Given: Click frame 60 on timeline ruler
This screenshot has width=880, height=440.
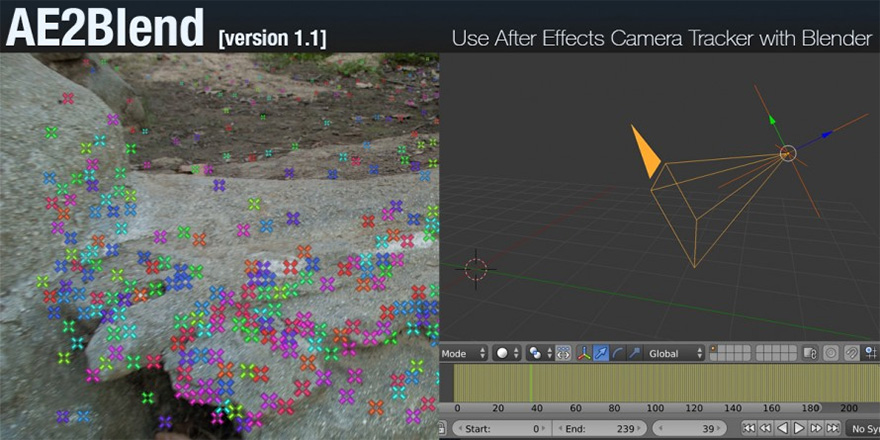Looking at the screenshot, I should click(576, 408).
